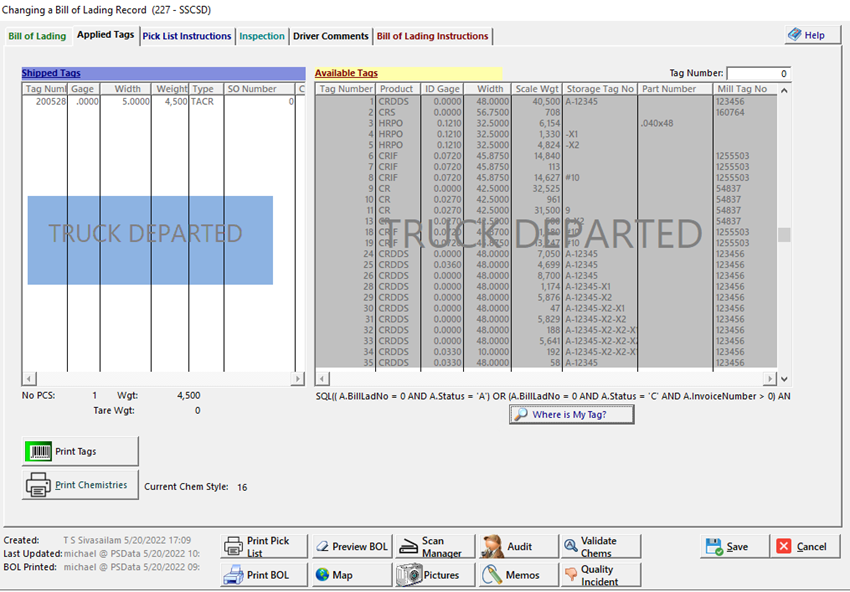
Task: Click the Print Chemistries printer icon
Action: tap(39, 485)
